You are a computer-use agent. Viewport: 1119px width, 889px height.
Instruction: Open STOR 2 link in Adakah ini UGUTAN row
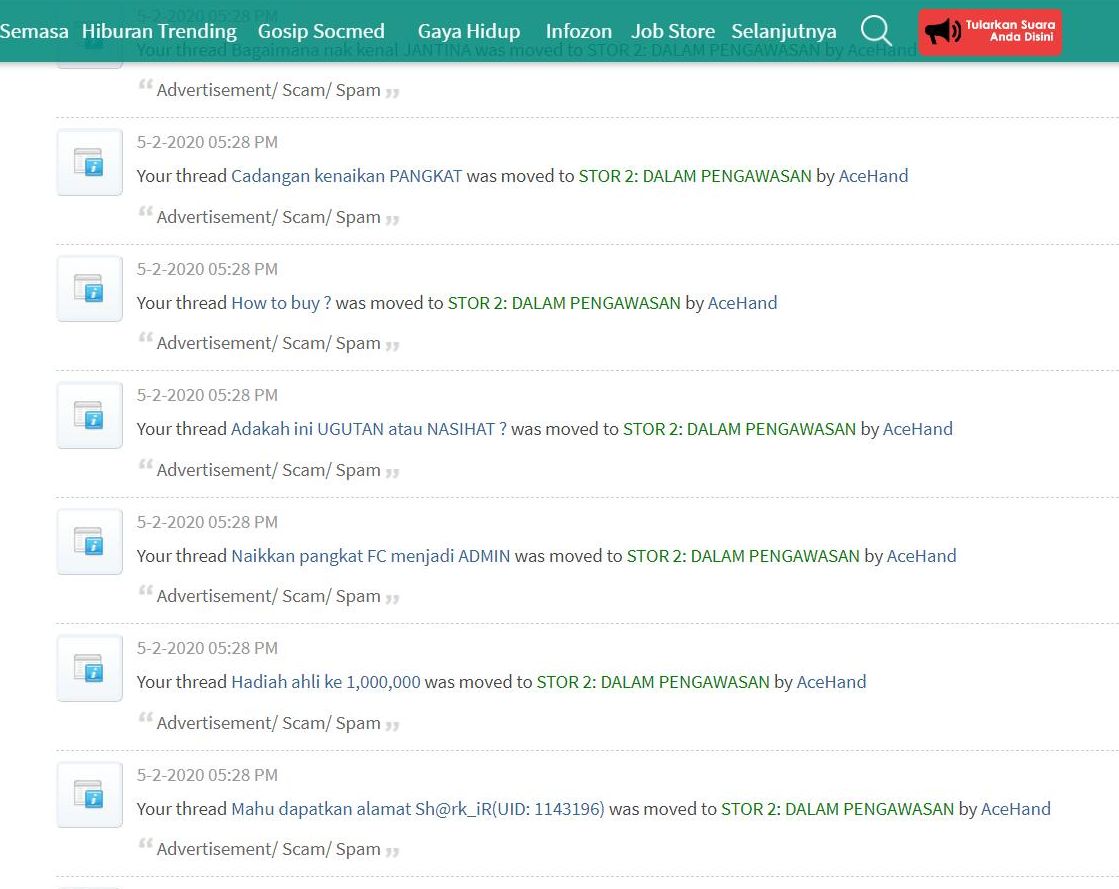click(x=739, y=429)
